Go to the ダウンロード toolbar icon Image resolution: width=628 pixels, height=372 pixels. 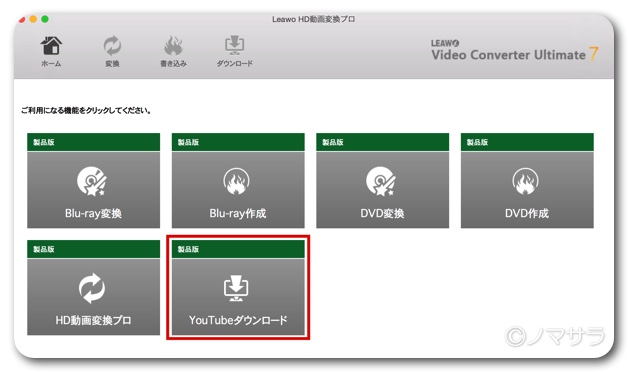click(x=235, y=46)
